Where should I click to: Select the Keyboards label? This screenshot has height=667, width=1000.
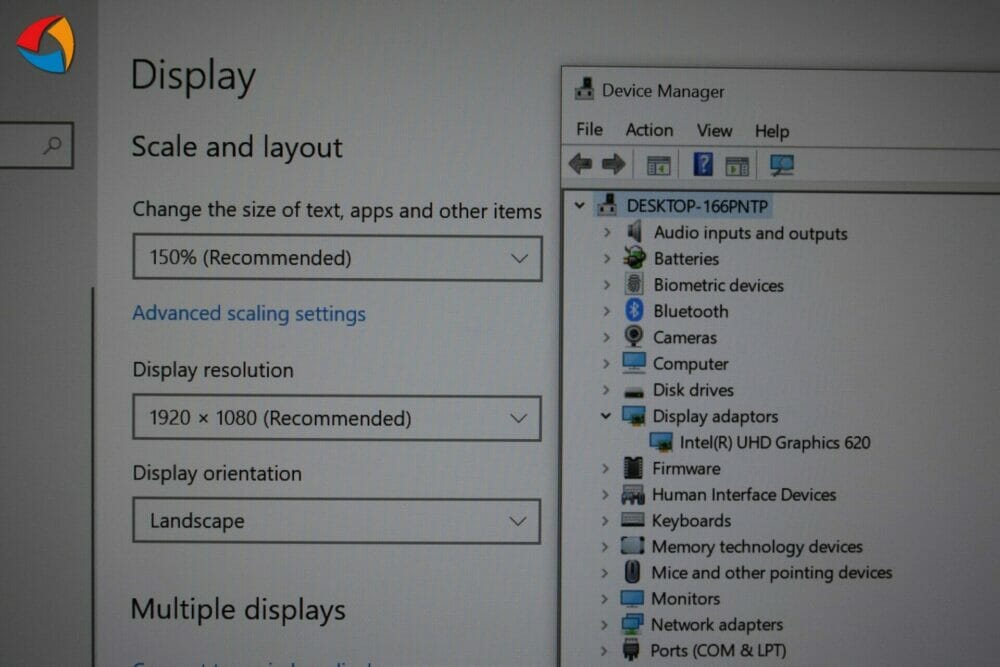[691, 521]
